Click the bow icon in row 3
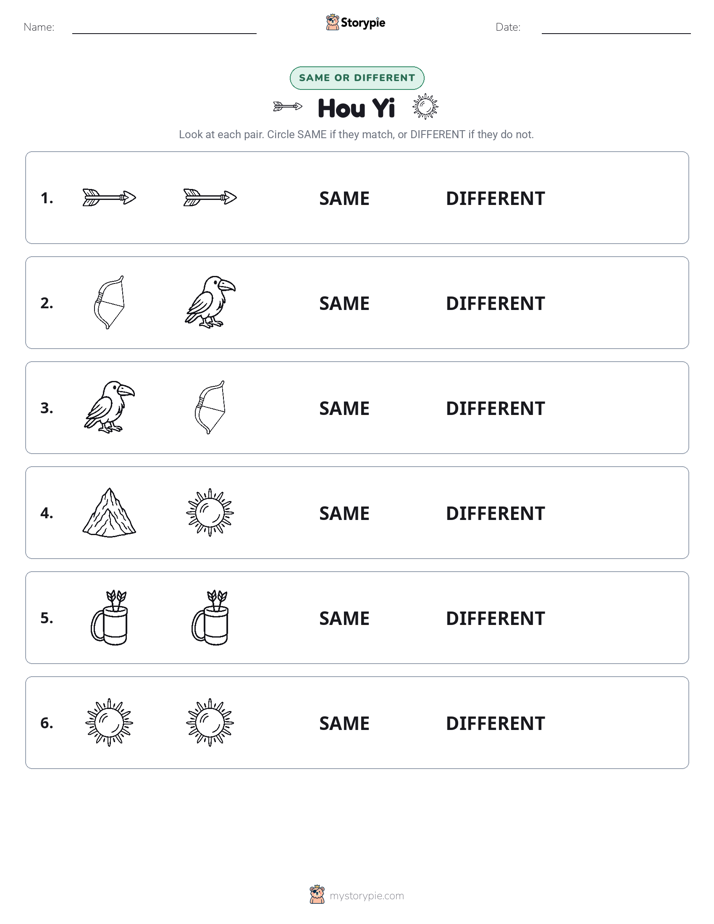This screenshot has width=714, height=924. [x=210, y=407]
